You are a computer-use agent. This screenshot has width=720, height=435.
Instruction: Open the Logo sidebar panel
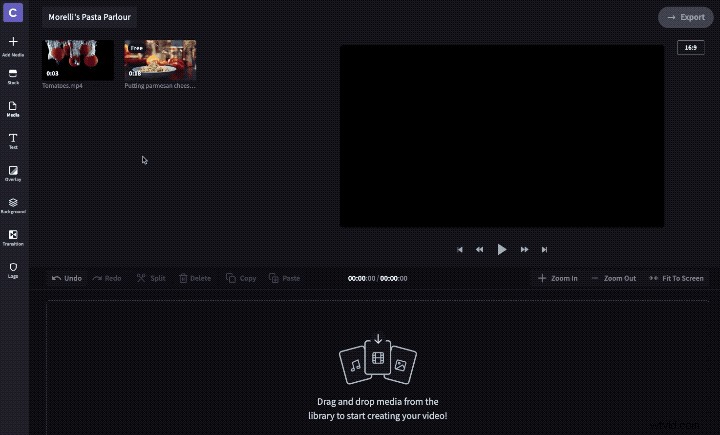click(13, 270)
